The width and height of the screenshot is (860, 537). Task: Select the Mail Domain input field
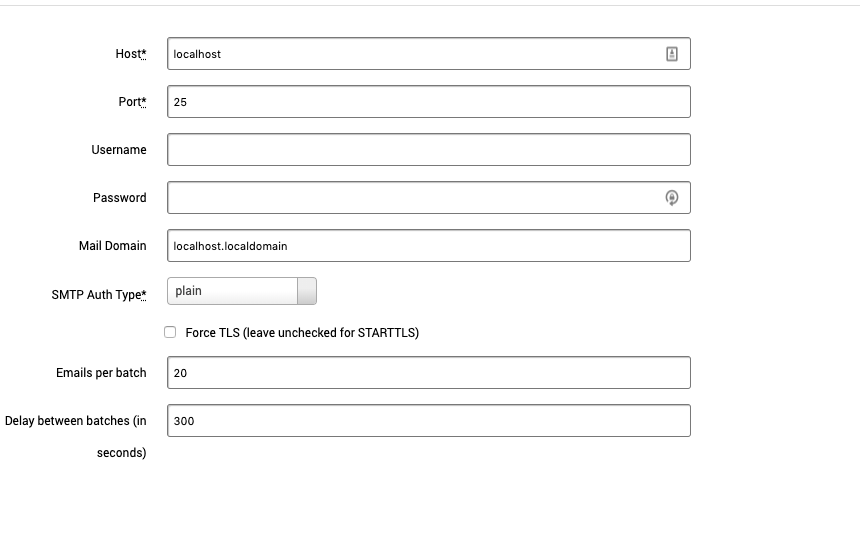click(x=428, y=246)
